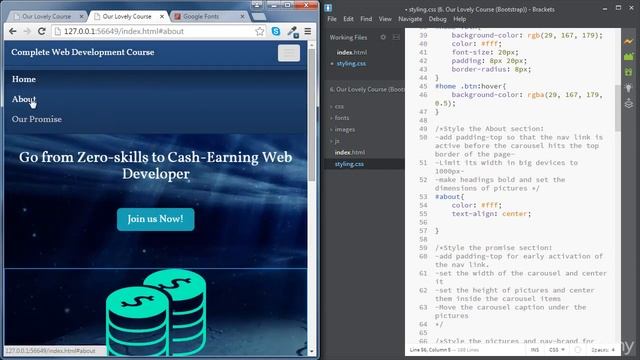Click the Skype extension icon in Chrome
Viewport: 640px width, 360px height.
276,31
